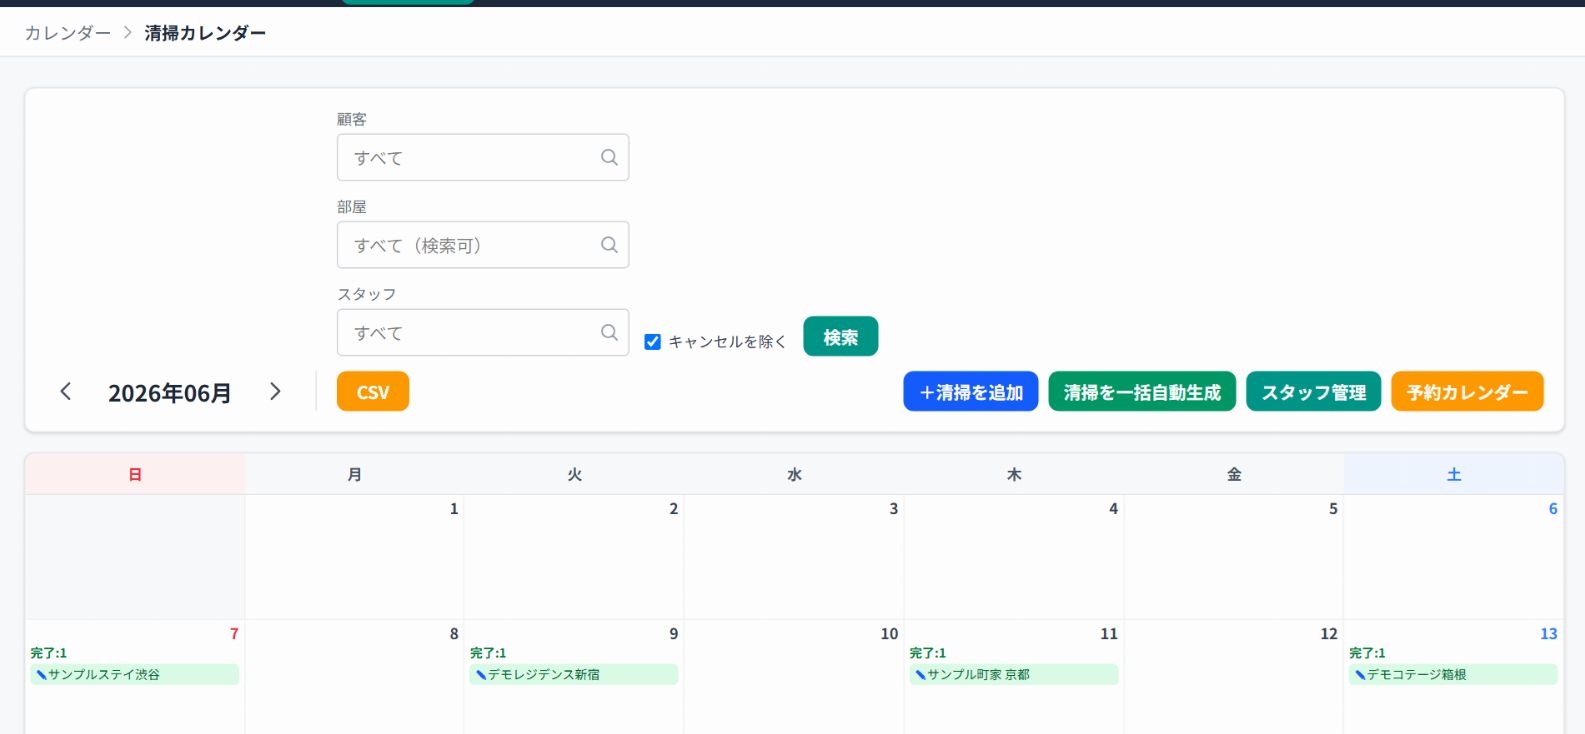Click search icon in スタッフ field
1585x734 pixels.
tap(609, 332)
